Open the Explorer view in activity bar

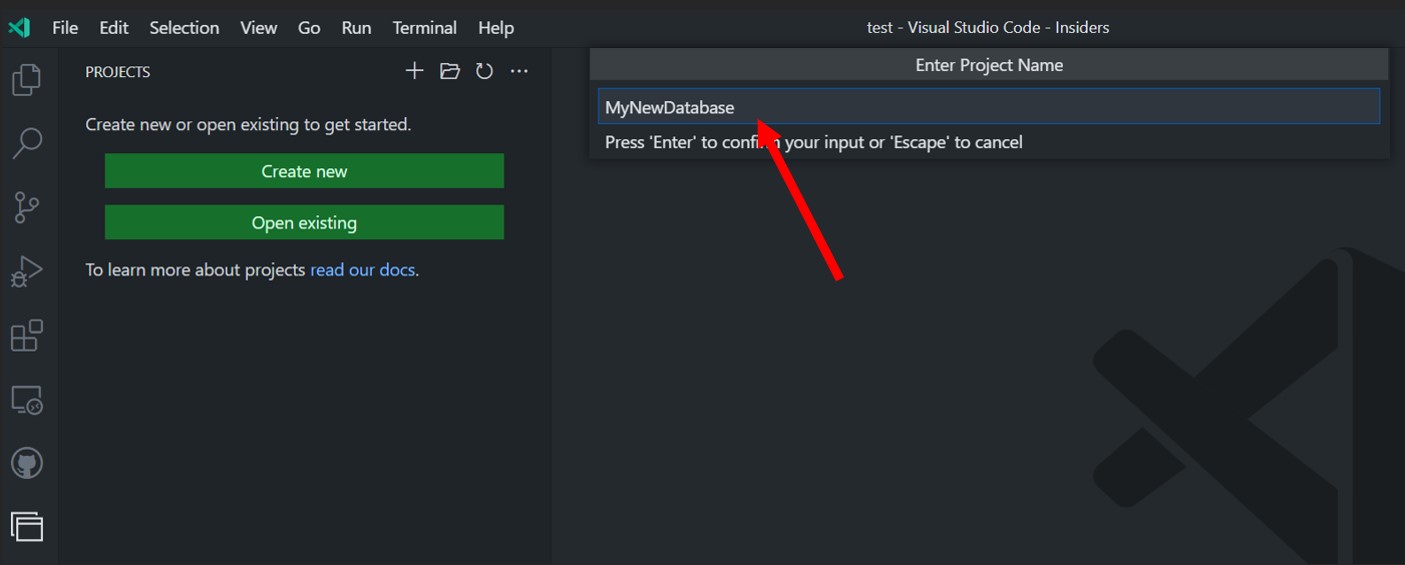point(27,80)
